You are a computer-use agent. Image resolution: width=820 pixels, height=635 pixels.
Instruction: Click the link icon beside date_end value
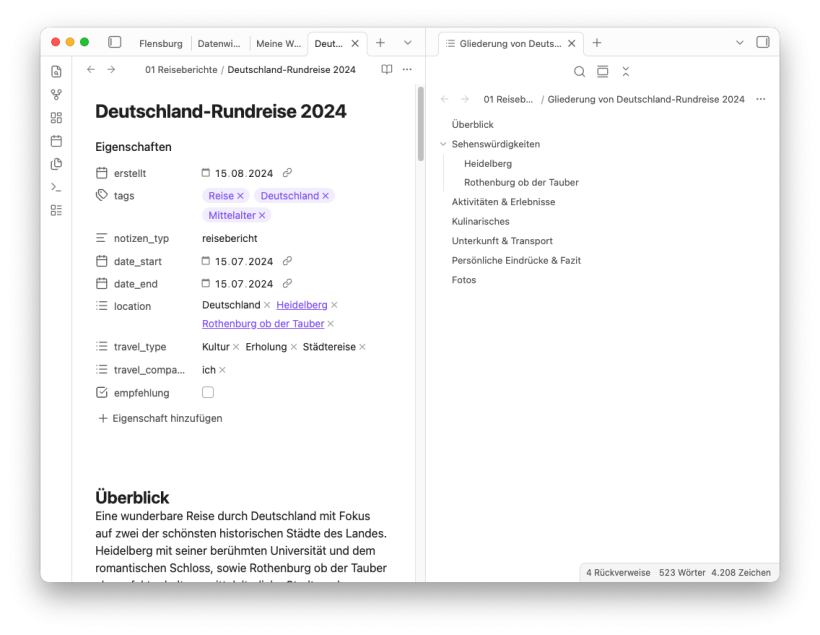pyautogui.click(x=287, y=284)
